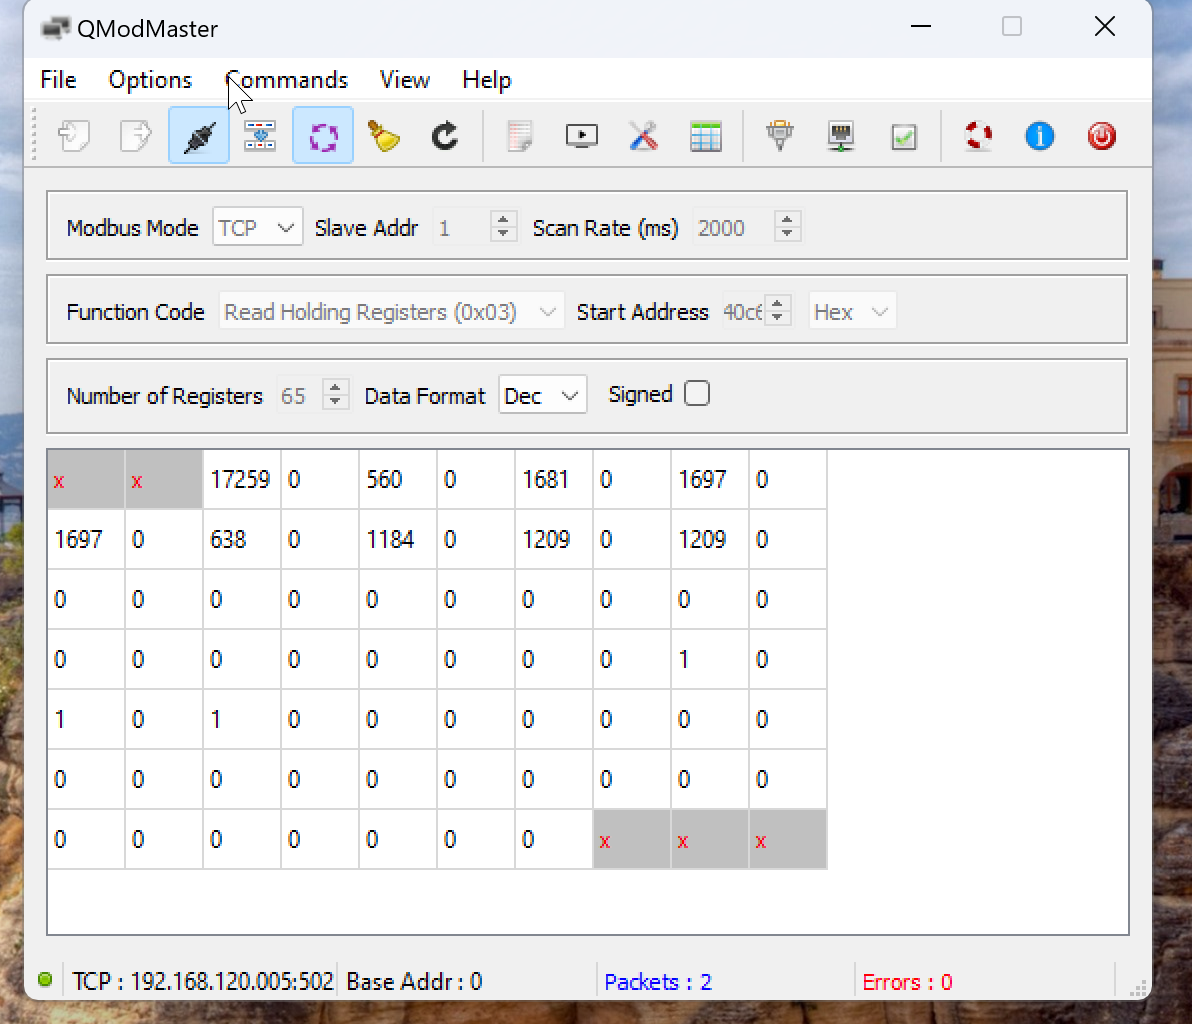Select the register cell showing 1184
This screenshot has width=1192, height=1024.
[x=398, y=539]
